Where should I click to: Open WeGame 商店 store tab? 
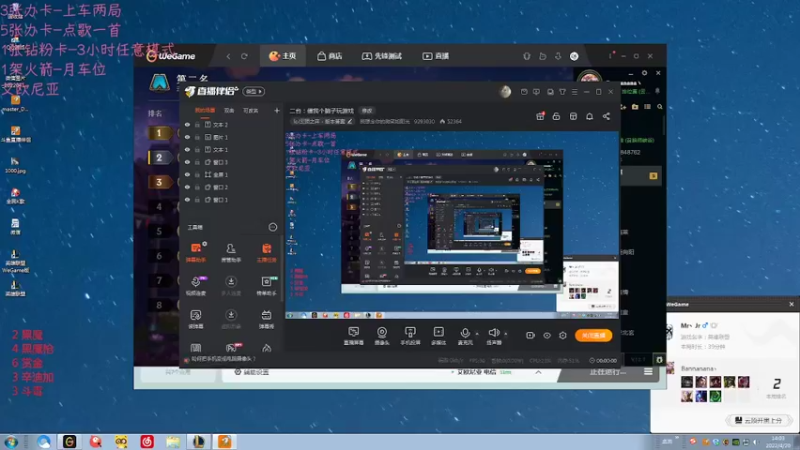coord(330,56)
